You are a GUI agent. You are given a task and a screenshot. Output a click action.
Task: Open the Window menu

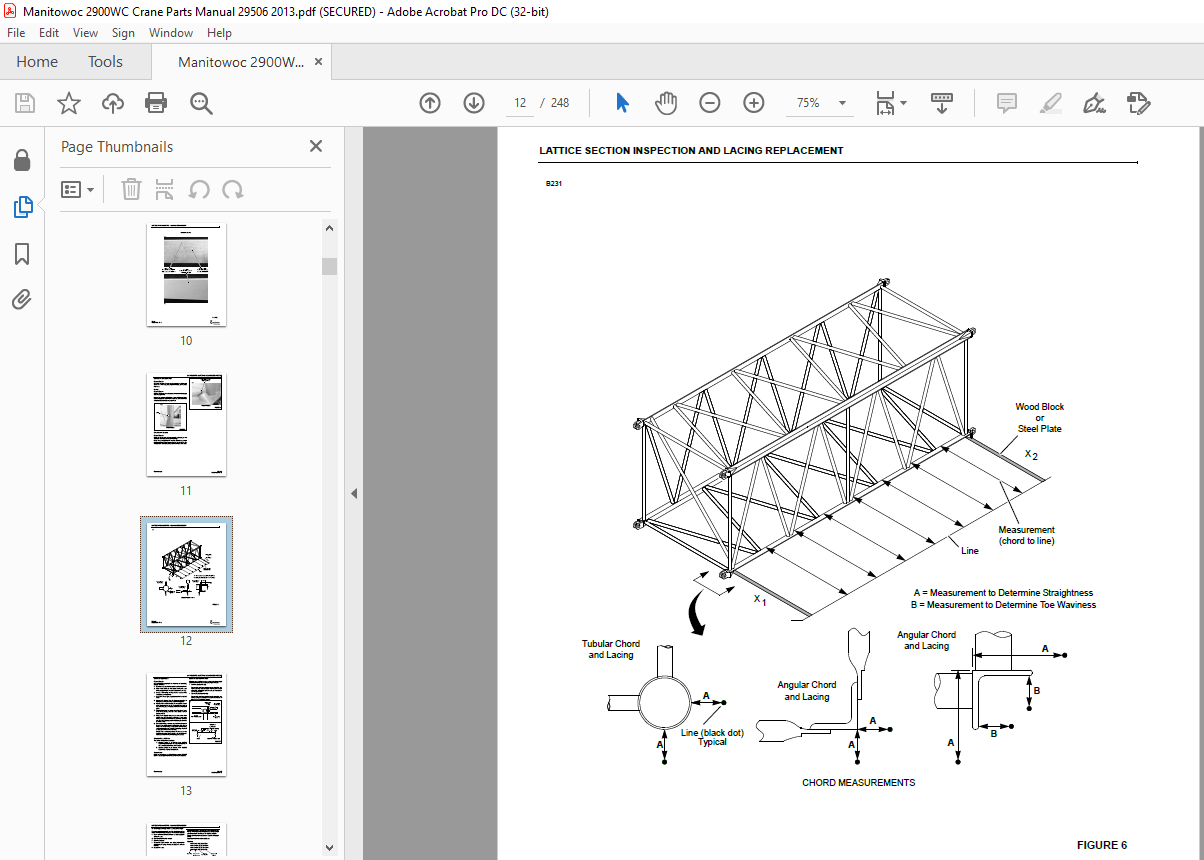coord(171,33)
